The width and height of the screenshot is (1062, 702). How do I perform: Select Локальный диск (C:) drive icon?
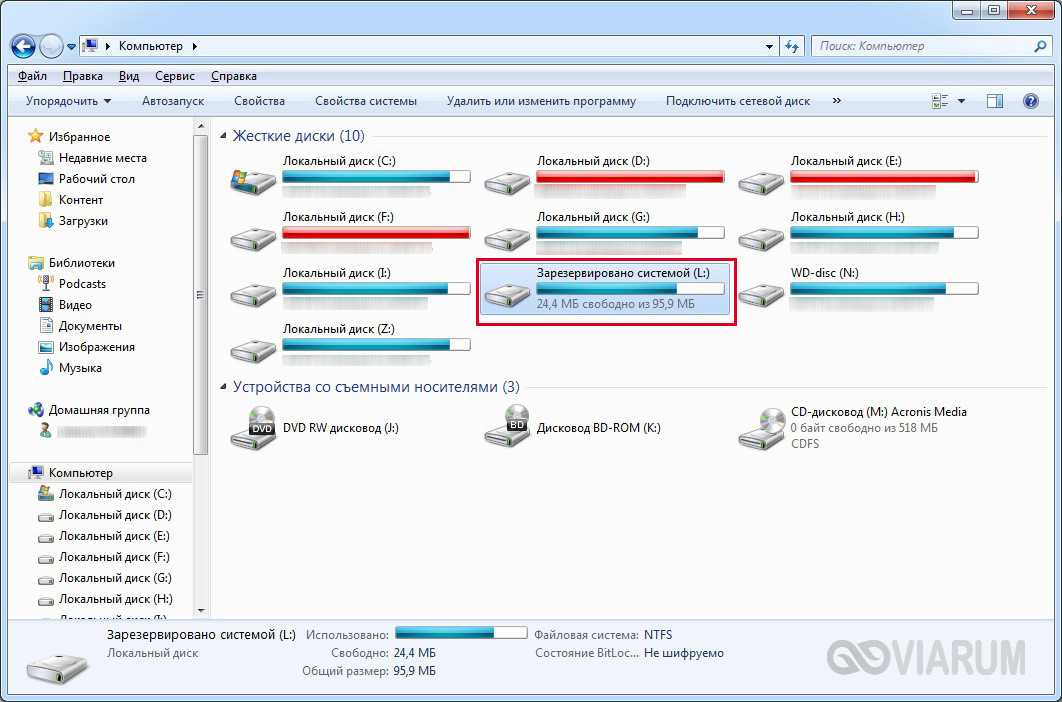(253, 182)
